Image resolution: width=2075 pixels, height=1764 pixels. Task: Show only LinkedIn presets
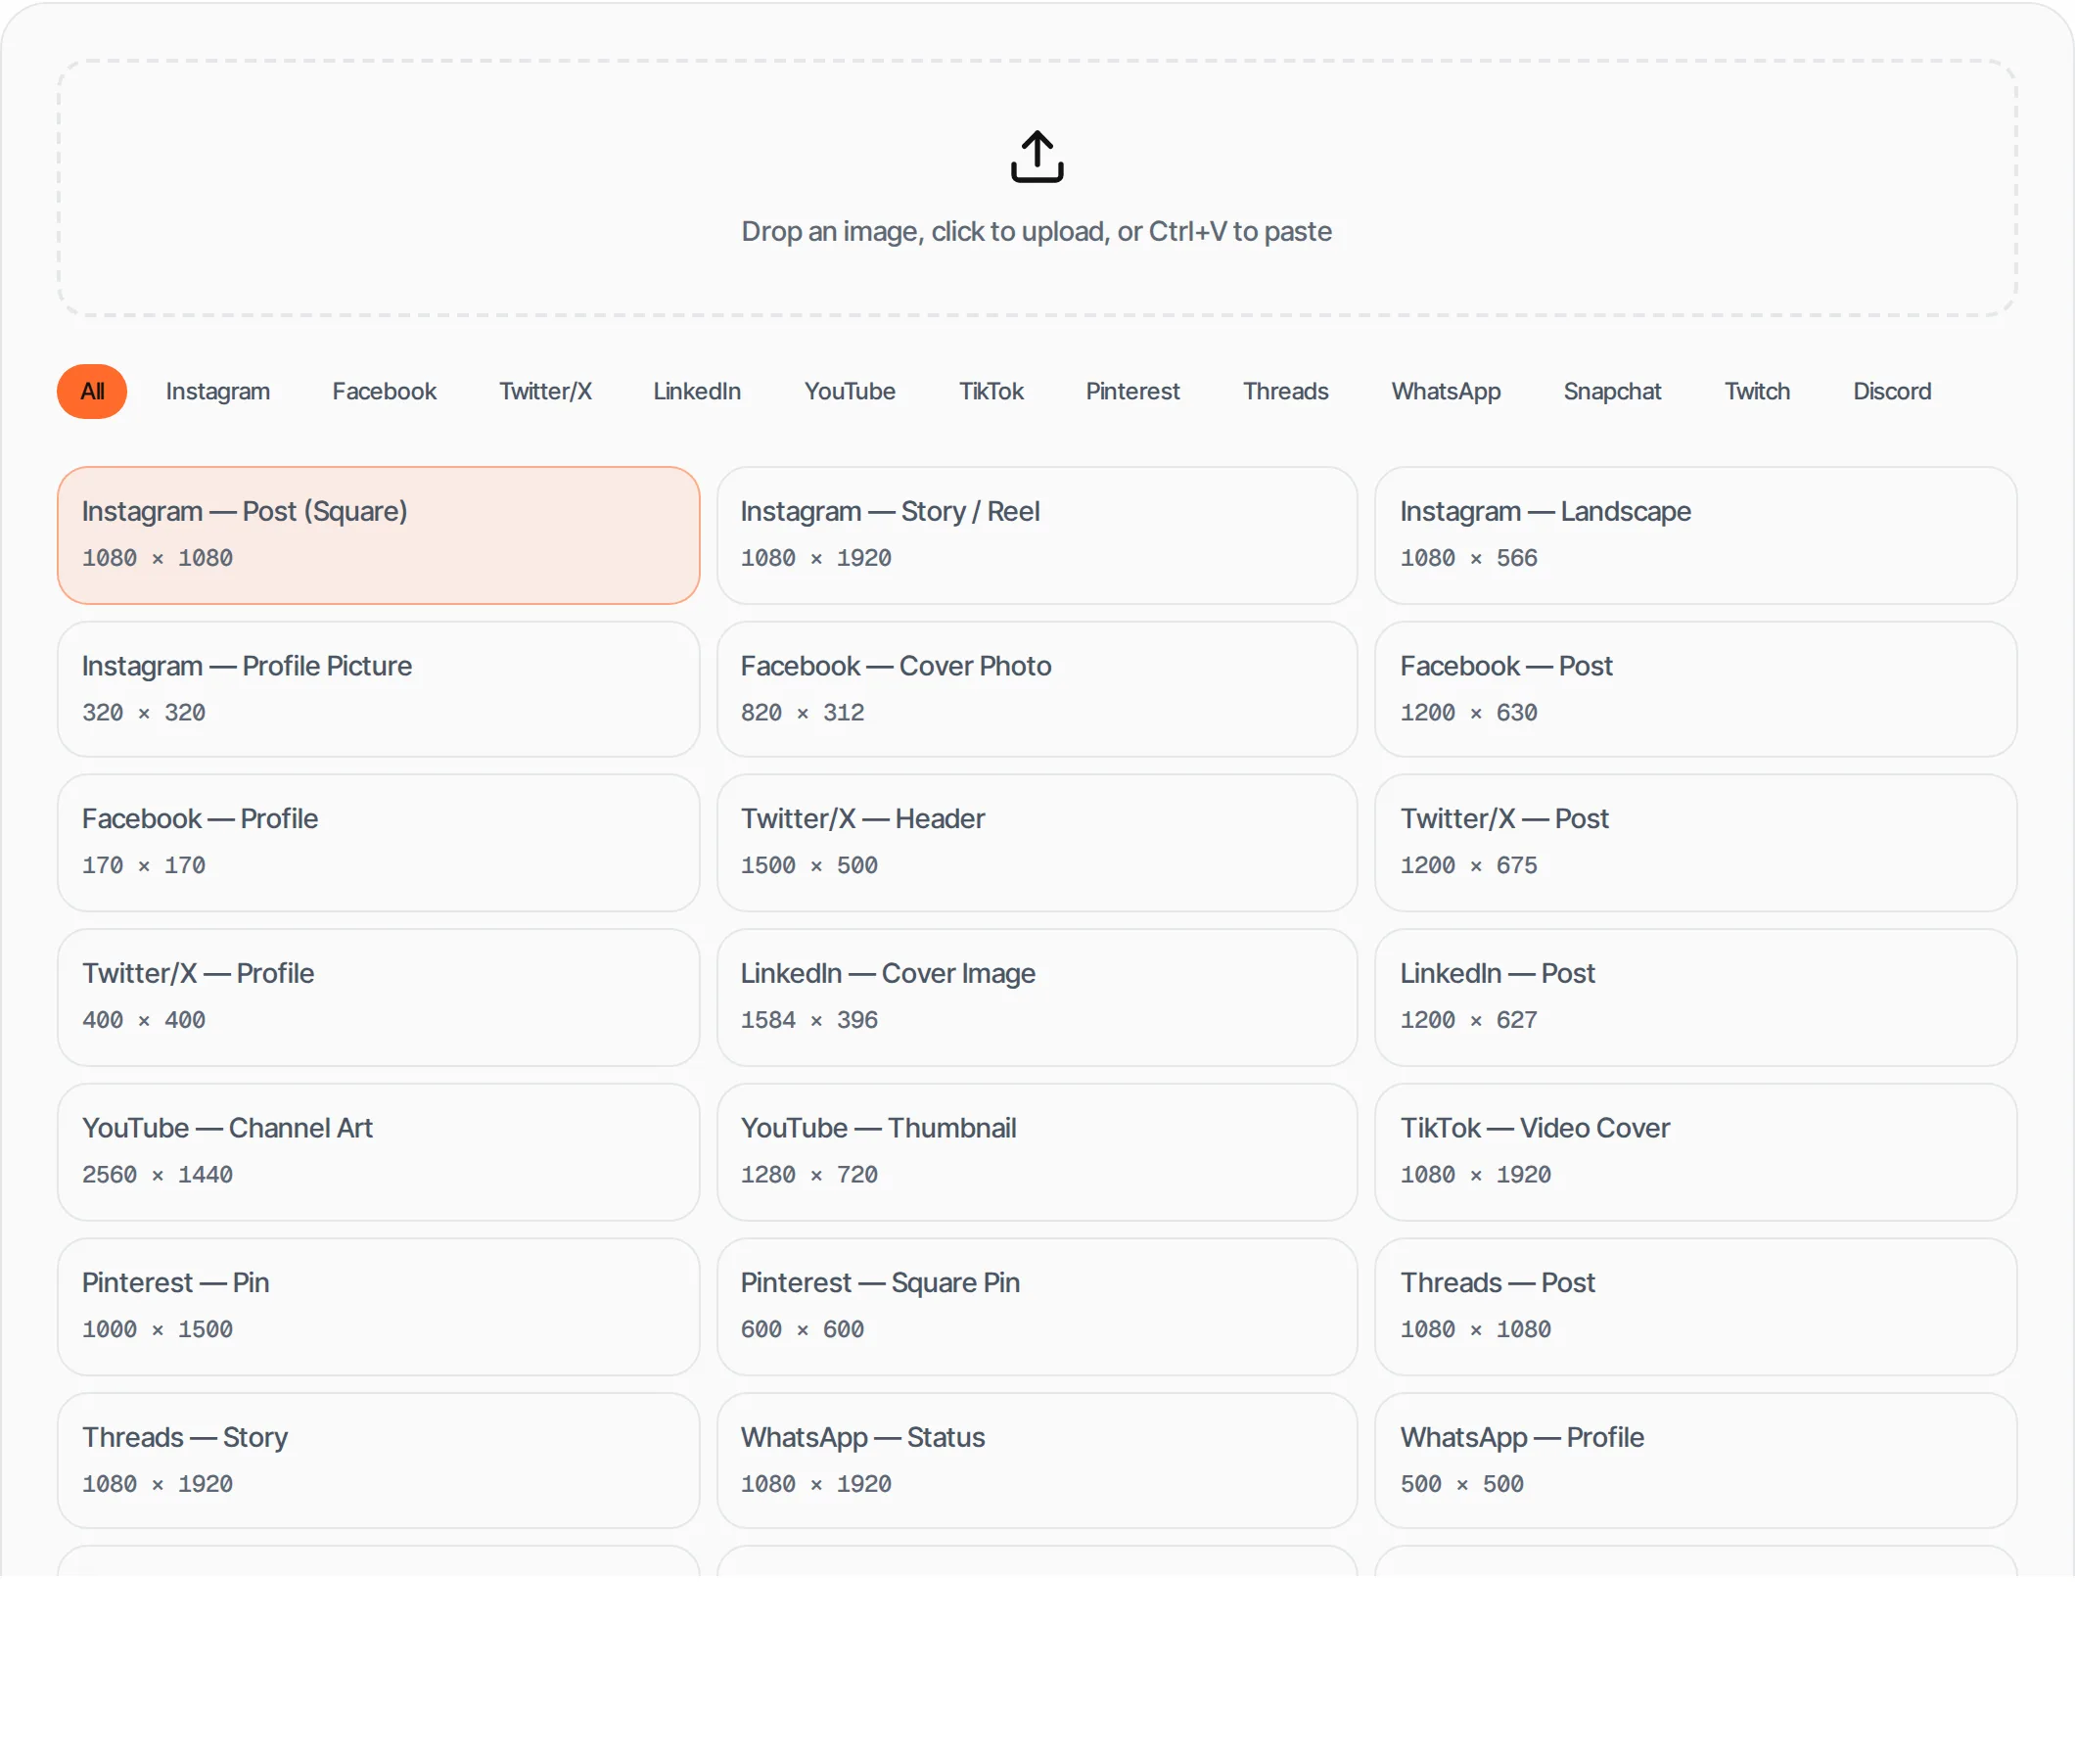[x=697, y=391]
